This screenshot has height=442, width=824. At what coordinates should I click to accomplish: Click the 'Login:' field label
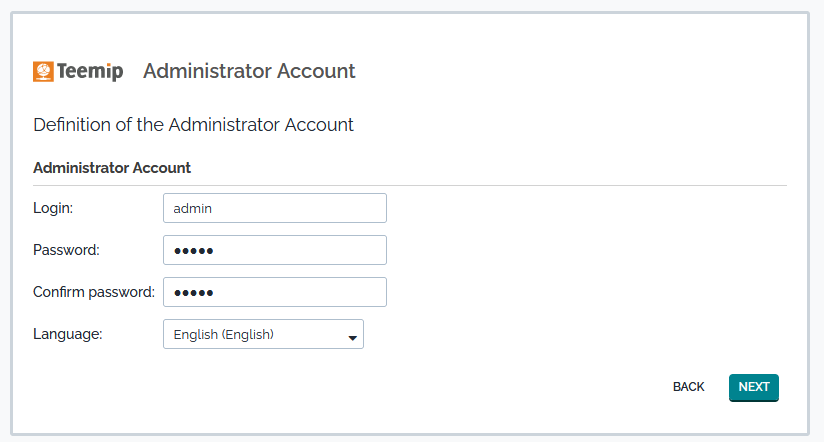(x=54, y=208)
